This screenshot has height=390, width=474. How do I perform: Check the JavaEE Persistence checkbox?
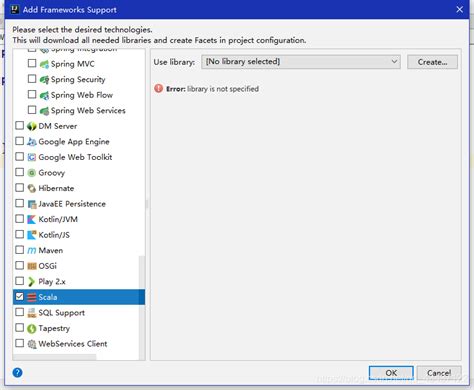[x=20, y=203]
